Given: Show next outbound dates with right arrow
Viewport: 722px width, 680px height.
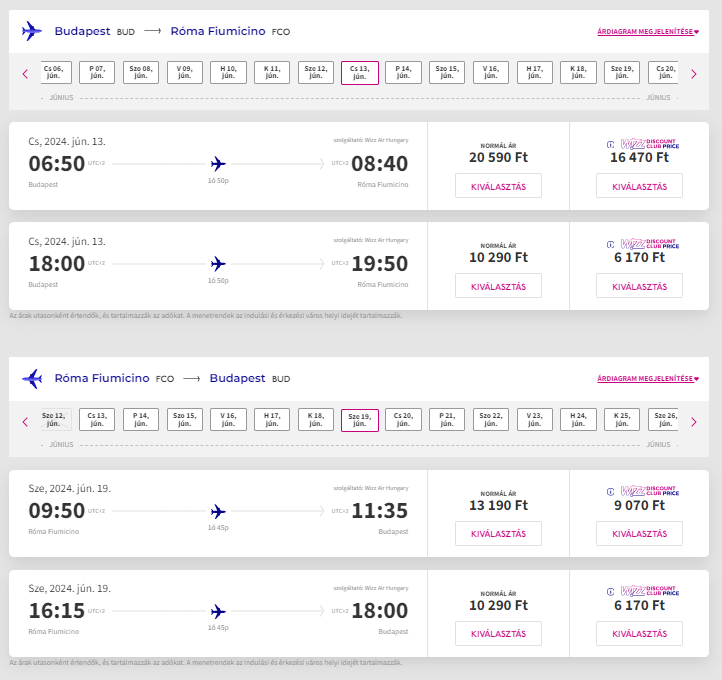Looking at the screenshot, I should point(694,74).
